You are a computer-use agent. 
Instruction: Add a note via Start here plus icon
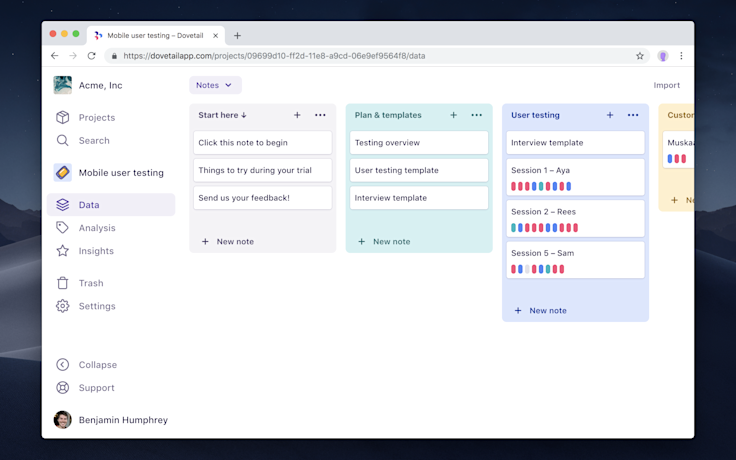pos(297,115)
